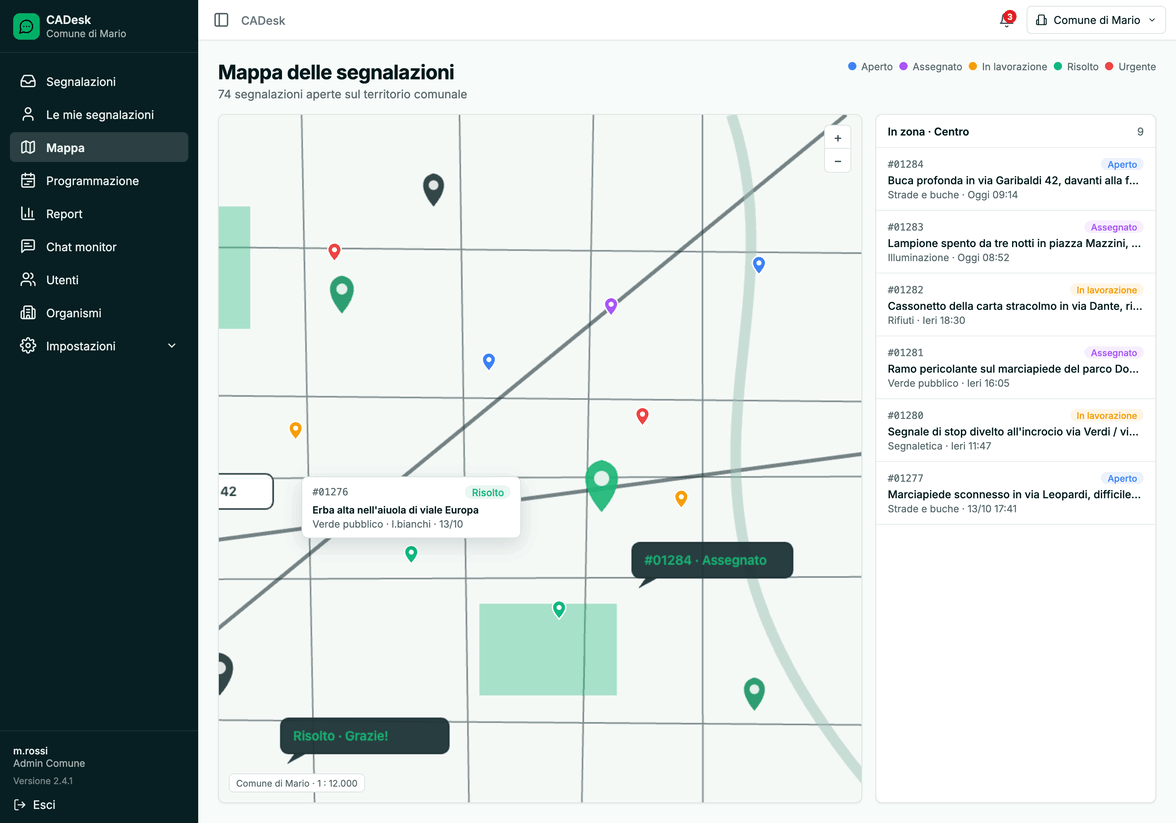
Task: Open report #01282 Cassonetto della carta
Action: pos(1016,305)
